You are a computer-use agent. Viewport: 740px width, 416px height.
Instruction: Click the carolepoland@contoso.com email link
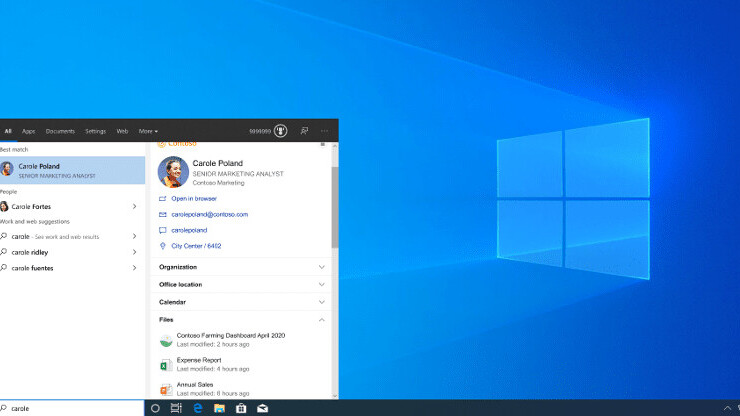209,214
